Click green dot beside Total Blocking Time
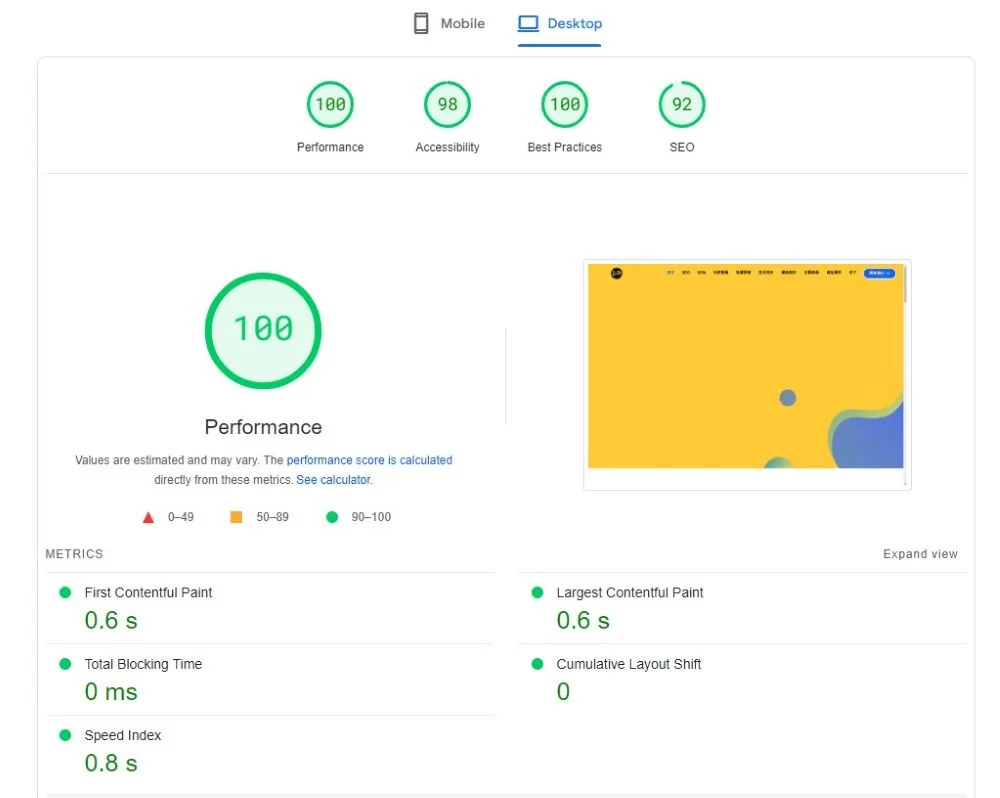 click(x=65, y=664)
